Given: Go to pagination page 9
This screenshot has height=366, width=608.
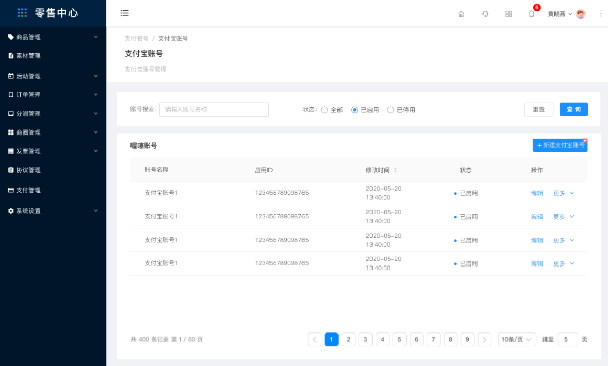Looking at the screenshot, I should [x=467, y=339].
